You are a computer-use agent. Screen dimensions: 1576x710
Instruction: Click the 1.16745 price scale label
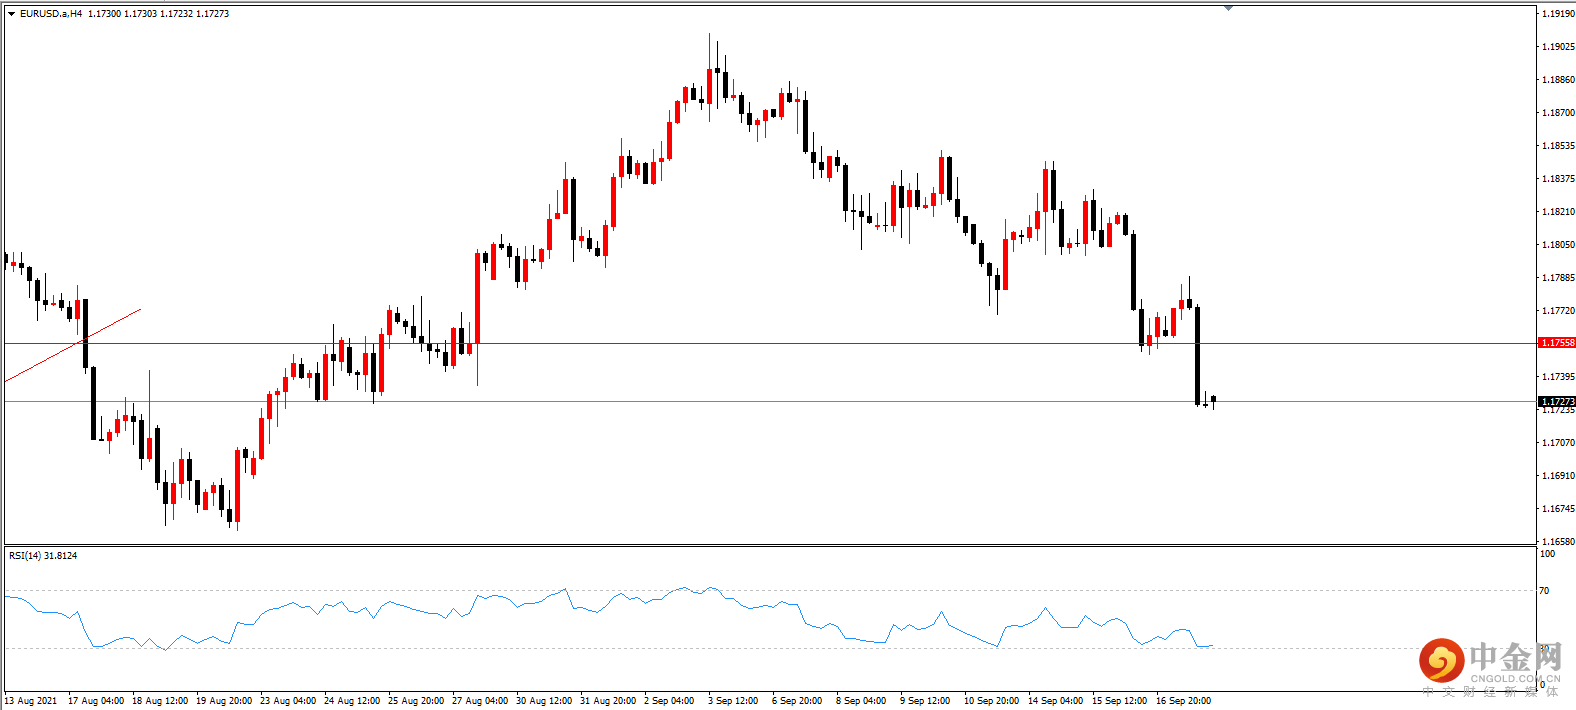[1558, 509]
